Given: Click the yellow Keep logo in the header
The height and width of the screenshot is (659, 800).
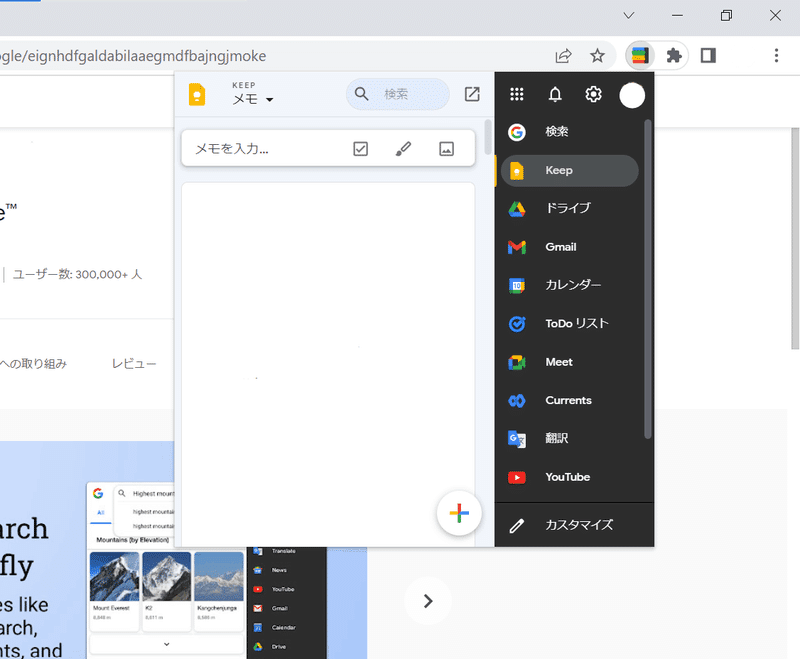Looking at the screenshot, I should (197, 94).
